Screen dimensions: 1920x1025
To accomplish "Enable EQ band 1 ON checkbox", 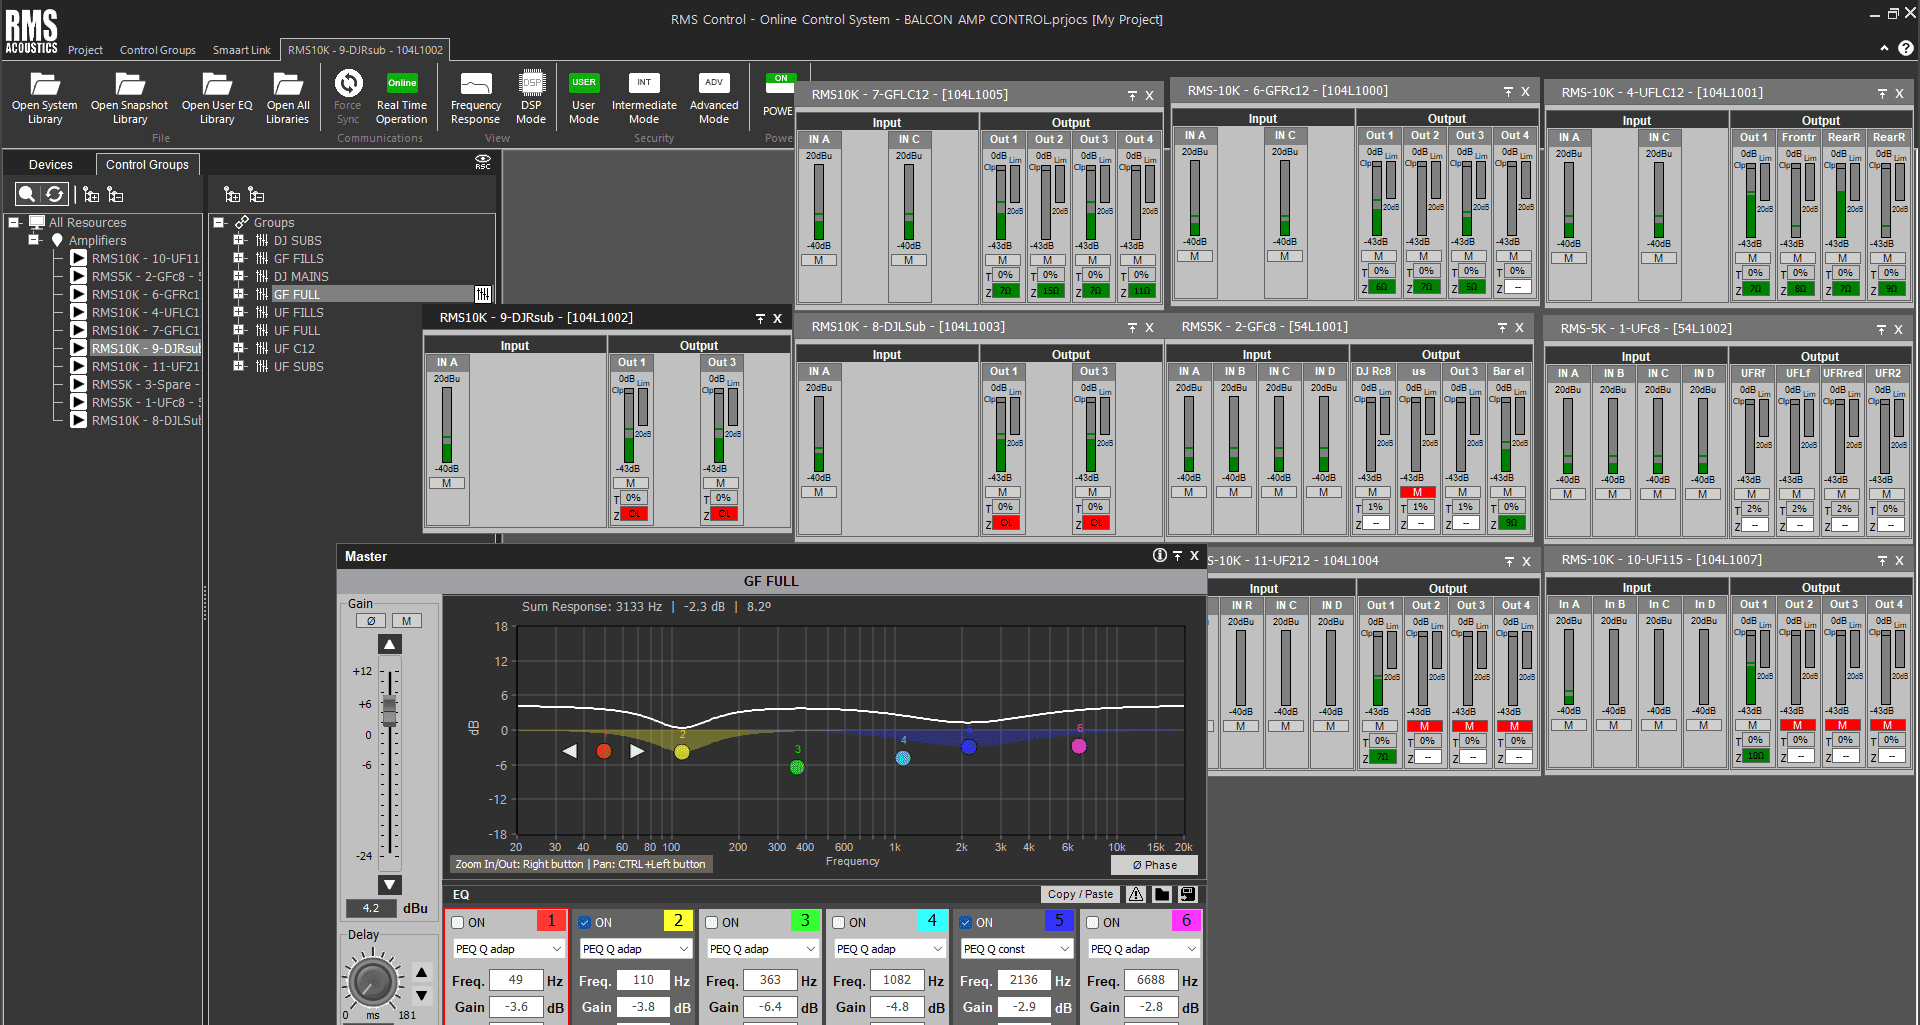I will pyautogui.click(x=458, y=922).
